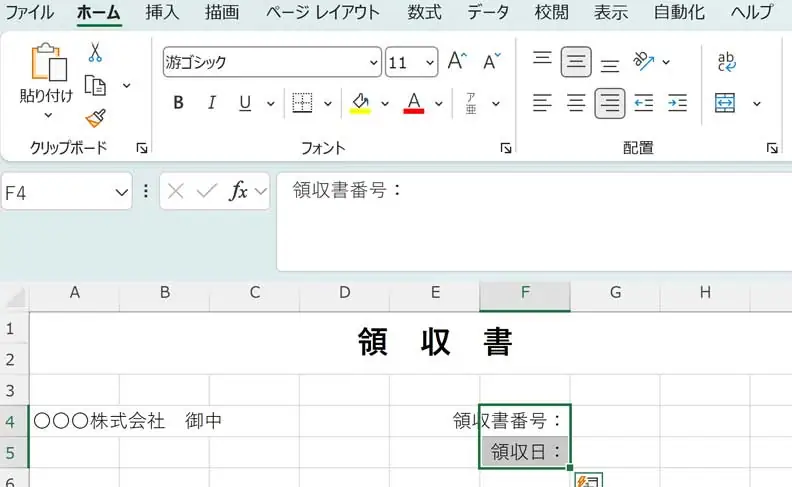Apply the borders icon
The width and height of the screenshot is (792, 487).
302,103
